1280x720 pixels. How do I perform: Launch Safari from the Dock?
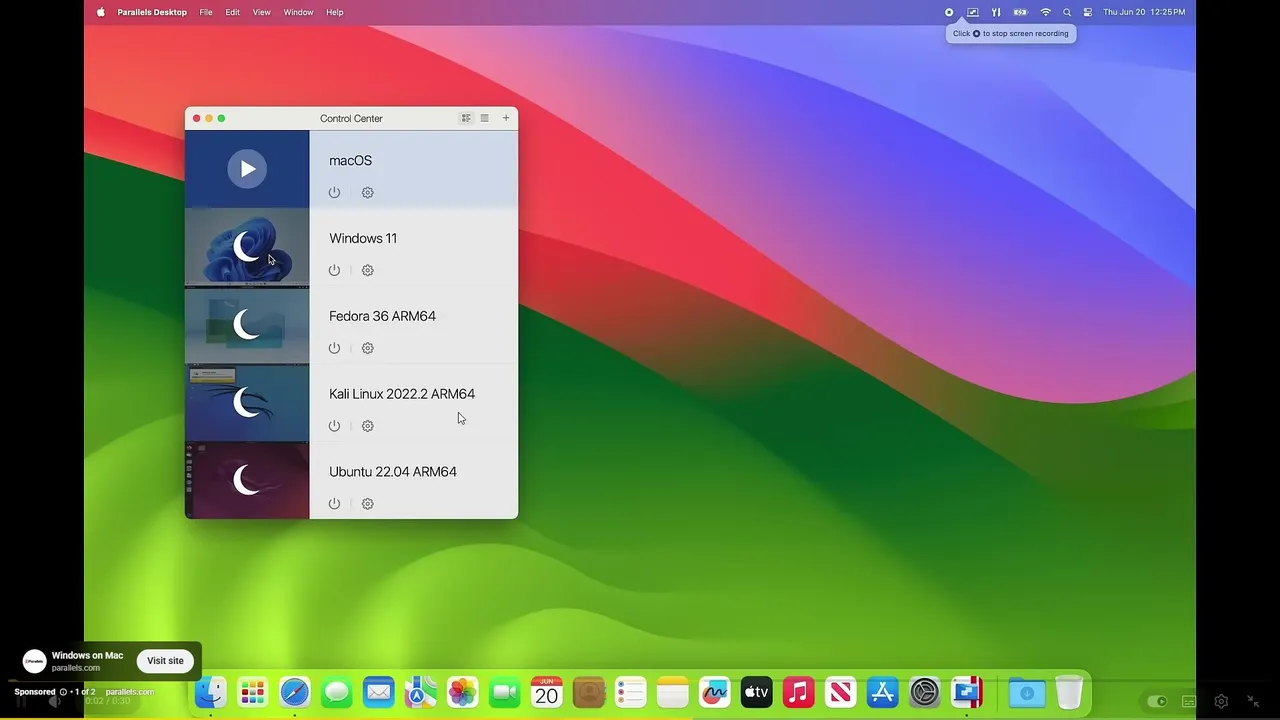295,692
